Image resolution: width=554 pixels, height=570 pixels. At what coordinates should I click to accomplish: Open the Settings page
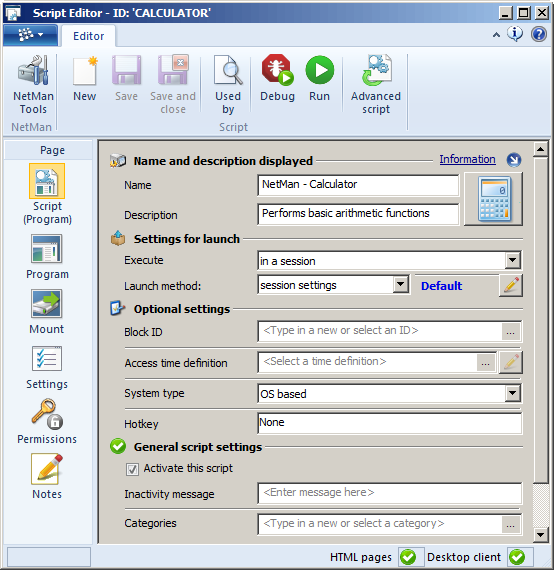coord(47,367)
